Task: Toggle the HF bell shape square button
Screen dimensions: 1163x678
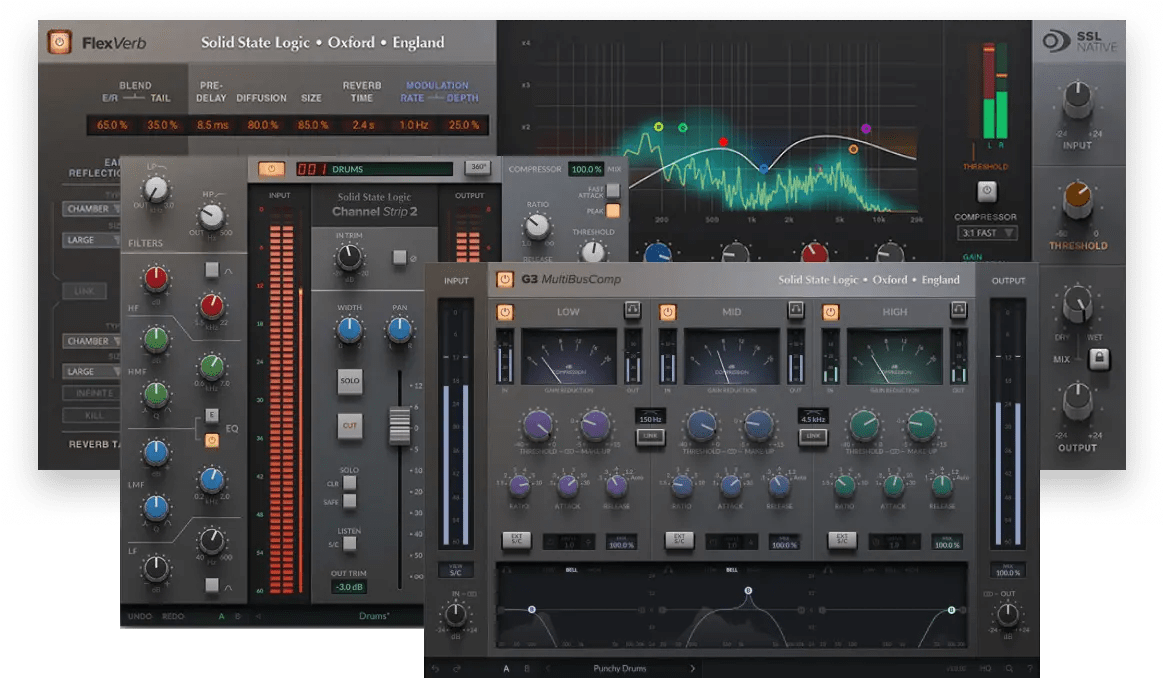Action: coord(211,269)
